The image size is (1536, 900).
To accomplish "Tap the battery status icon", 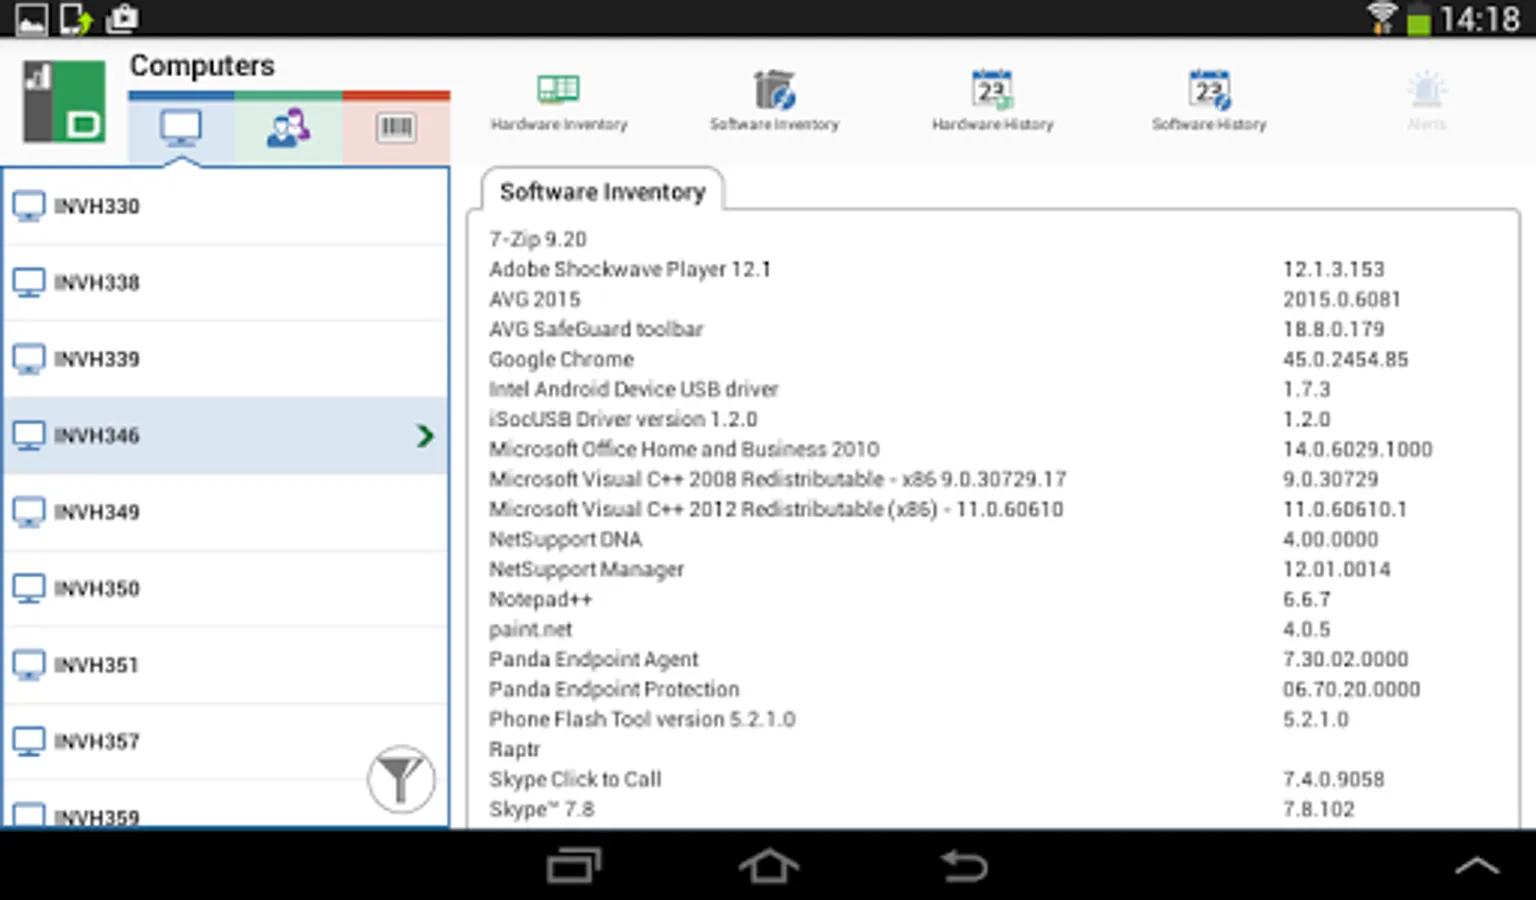I will (1418, 19).
